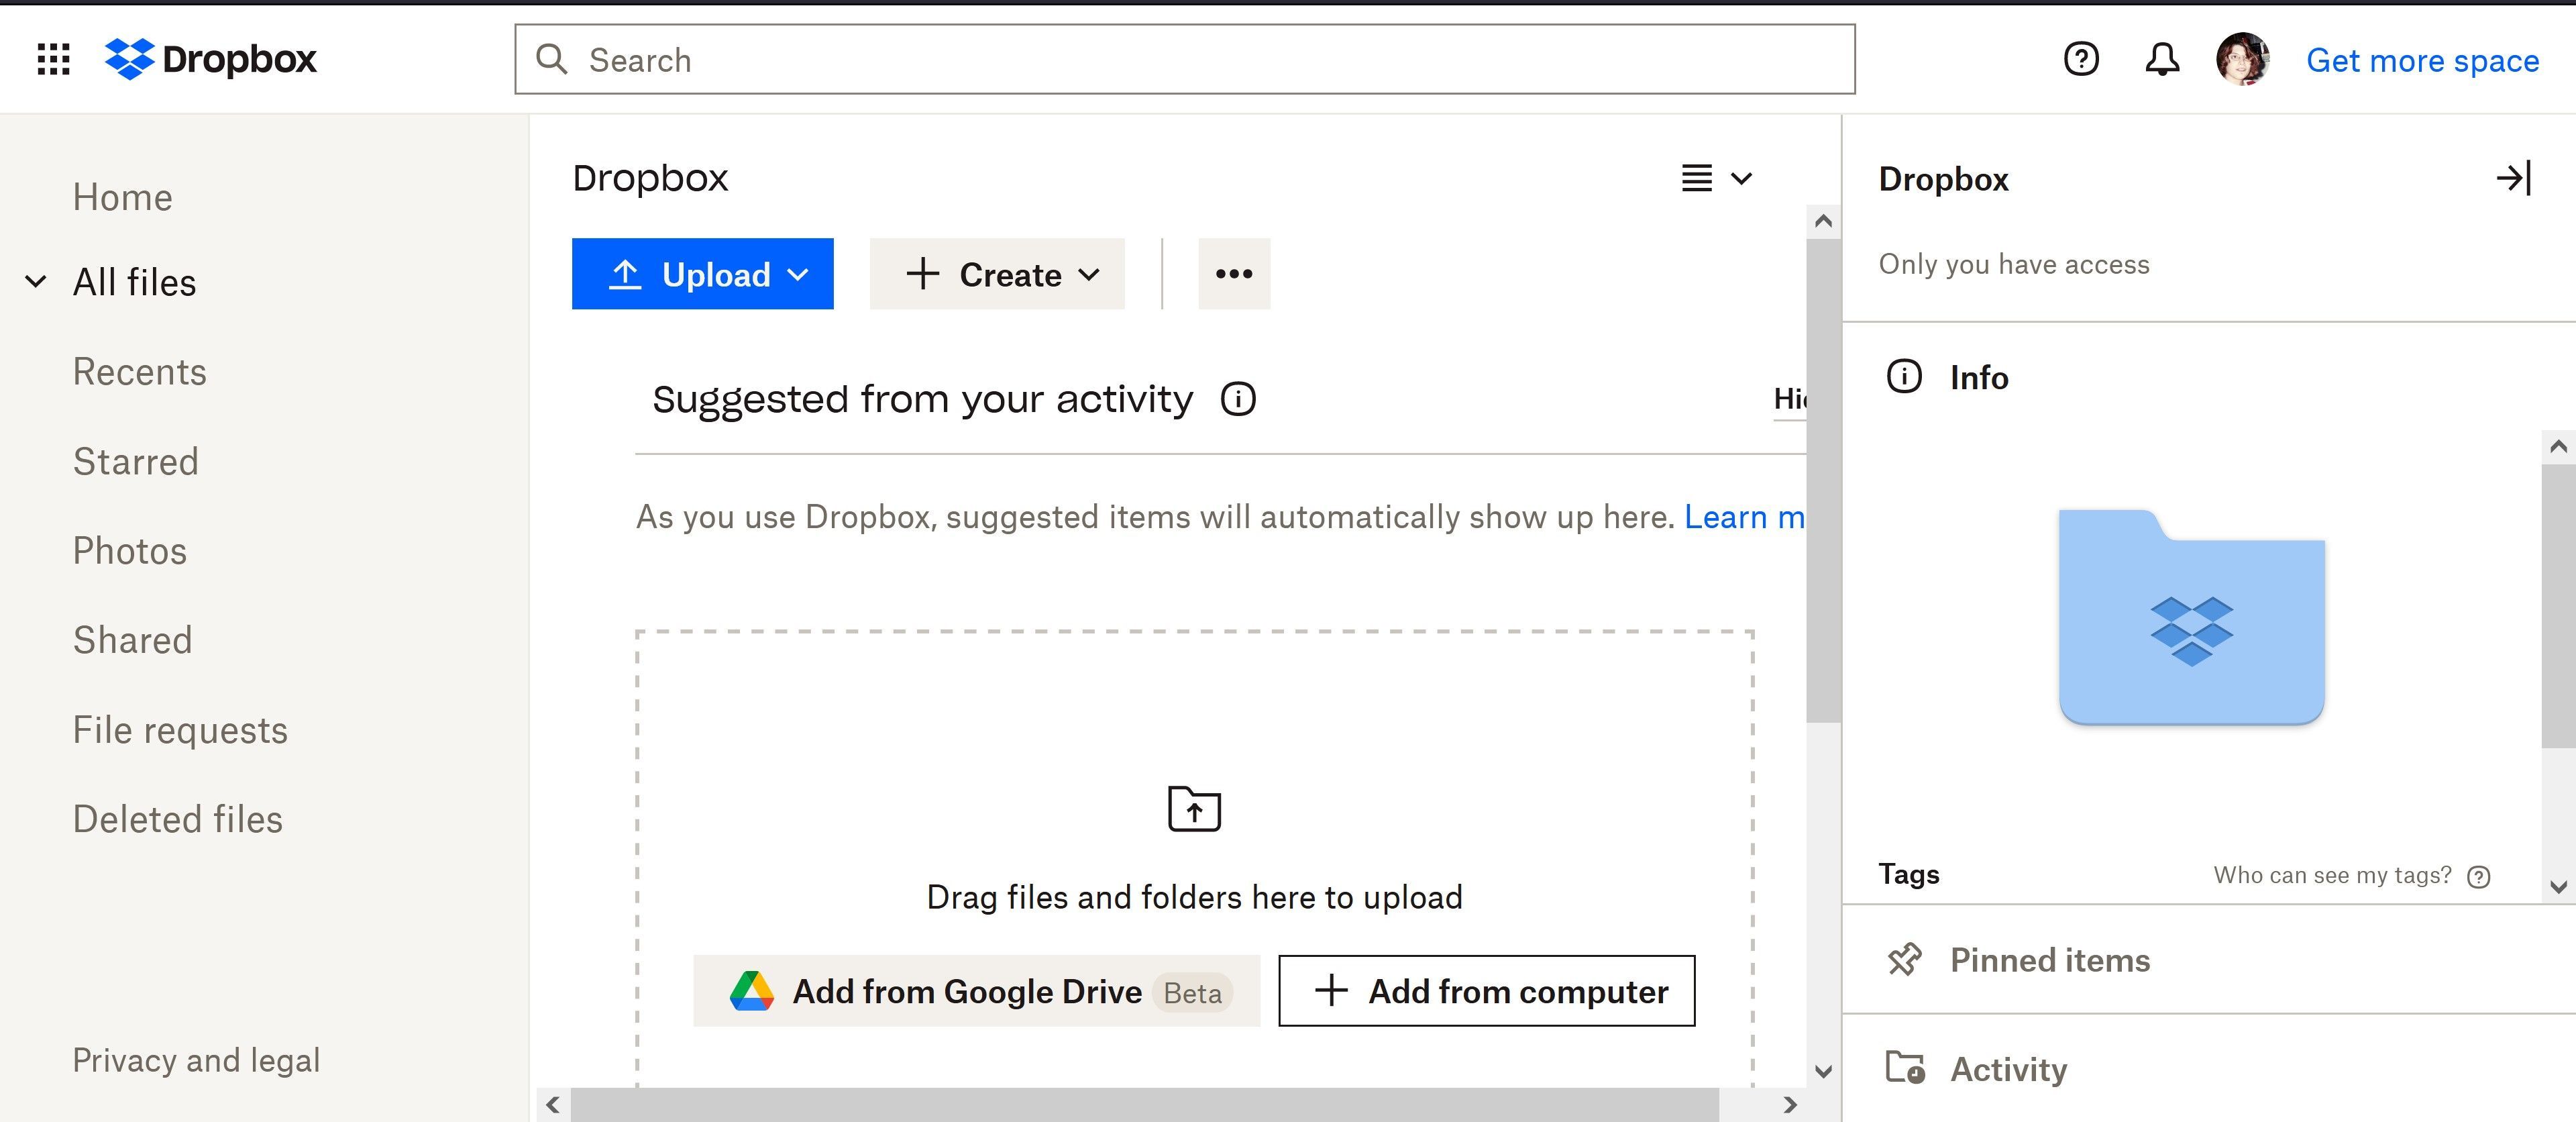Click the search magnifier icon

[551, 59]
